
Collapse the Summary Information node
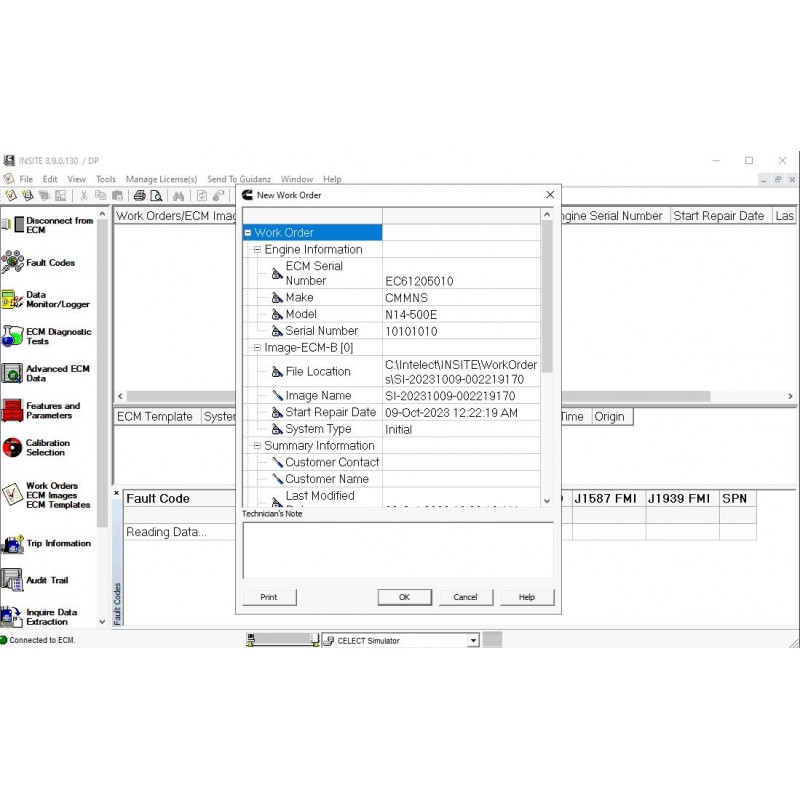[257, 445]
